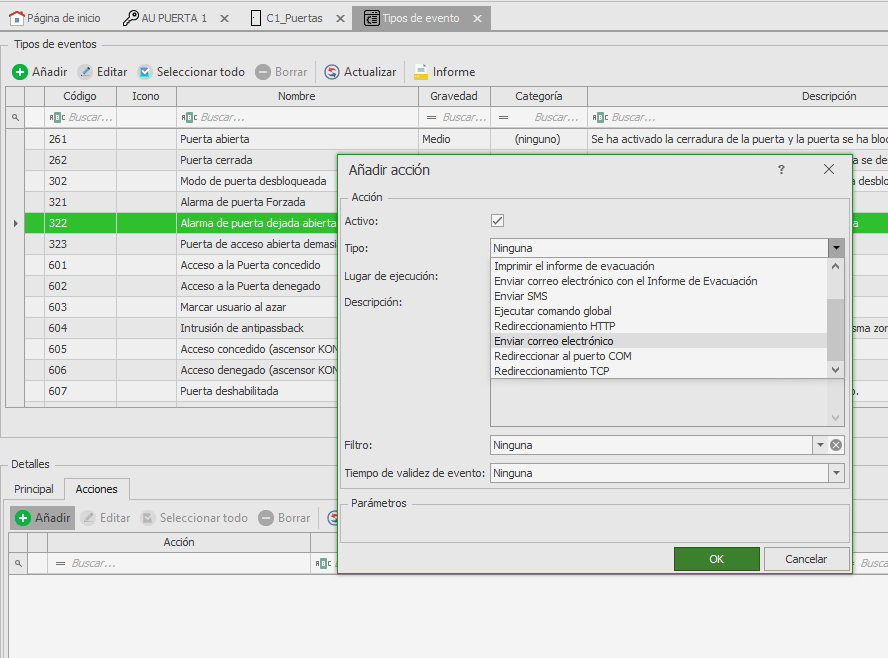Select Imprimir el informe de evacuación option
Viewport: 888px width, 658px height.
click(x=659, y=266)
